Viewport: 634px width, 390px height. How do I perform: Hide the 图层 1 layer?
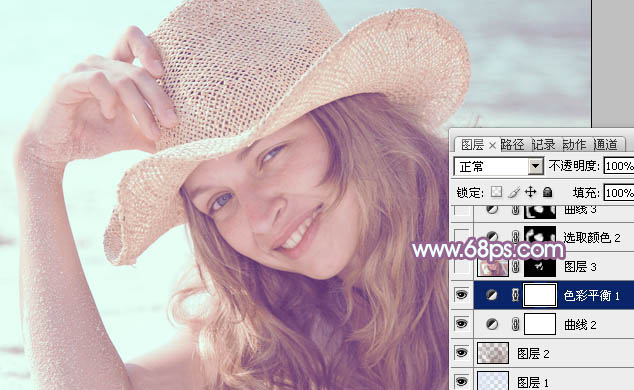(x=461, y=382)
